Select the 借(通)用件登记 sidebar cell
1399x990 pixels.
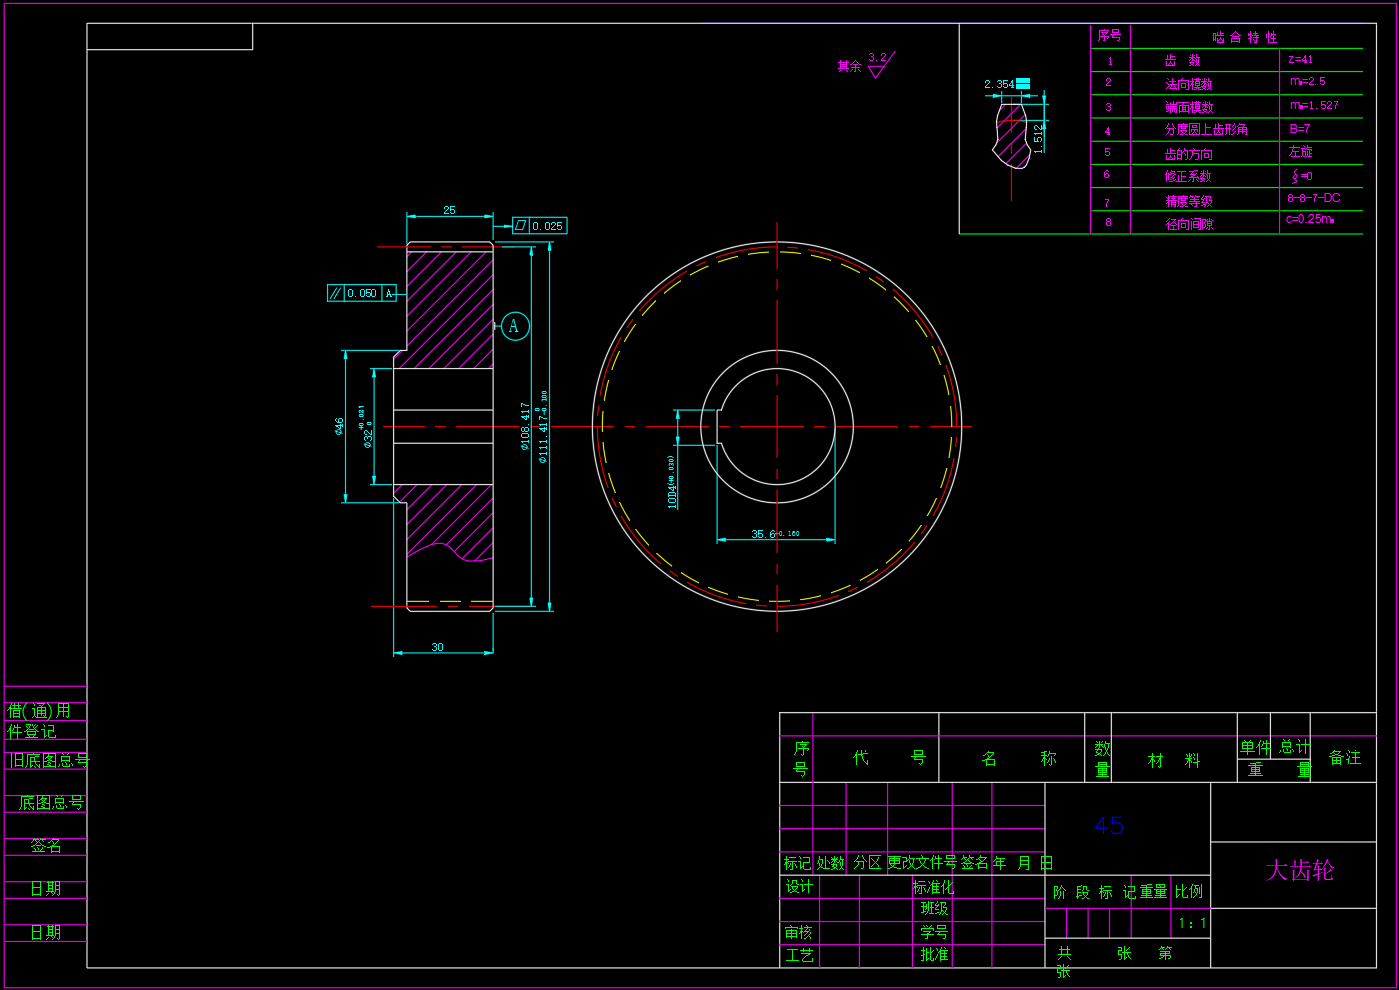click(40, 721)
